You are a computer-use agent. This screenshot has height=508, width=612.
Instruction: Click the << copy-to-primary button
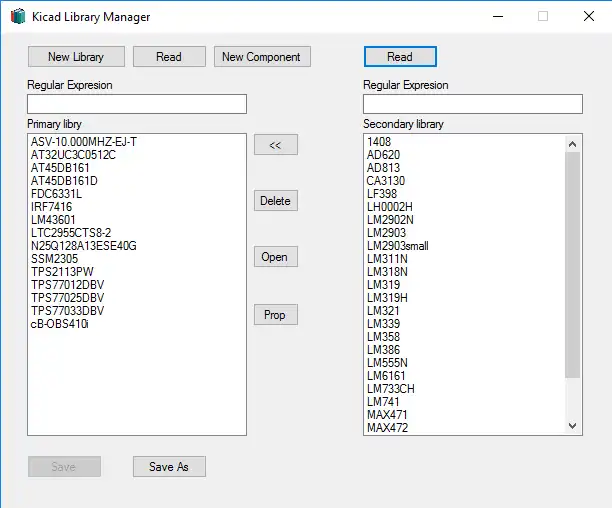tap(276, 145)
